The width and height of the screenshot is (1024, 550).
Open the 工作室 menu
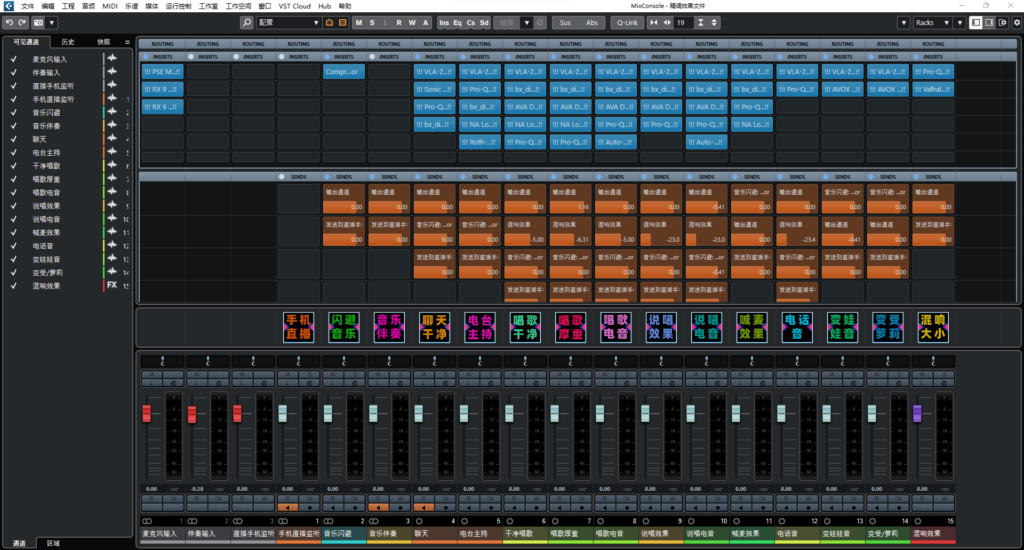(208, 6)
